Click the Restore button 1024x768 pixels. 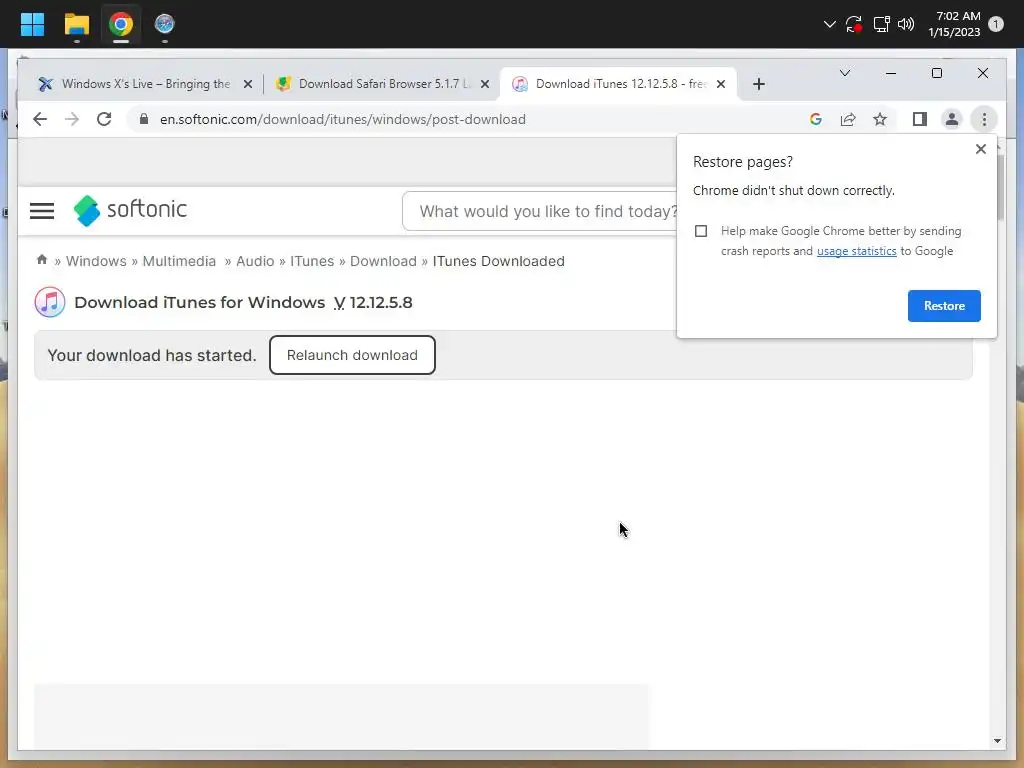point(944,306)
